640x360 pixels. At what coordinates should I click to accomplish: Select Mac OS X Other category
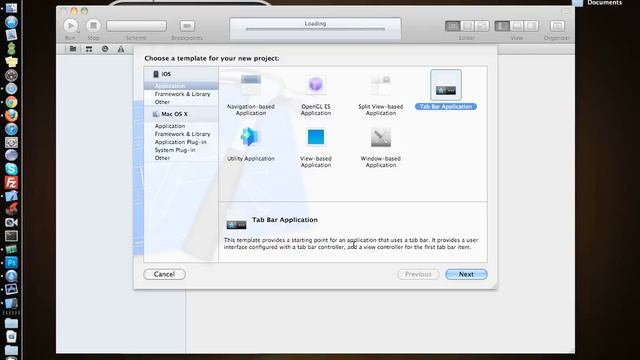point(181,158)
